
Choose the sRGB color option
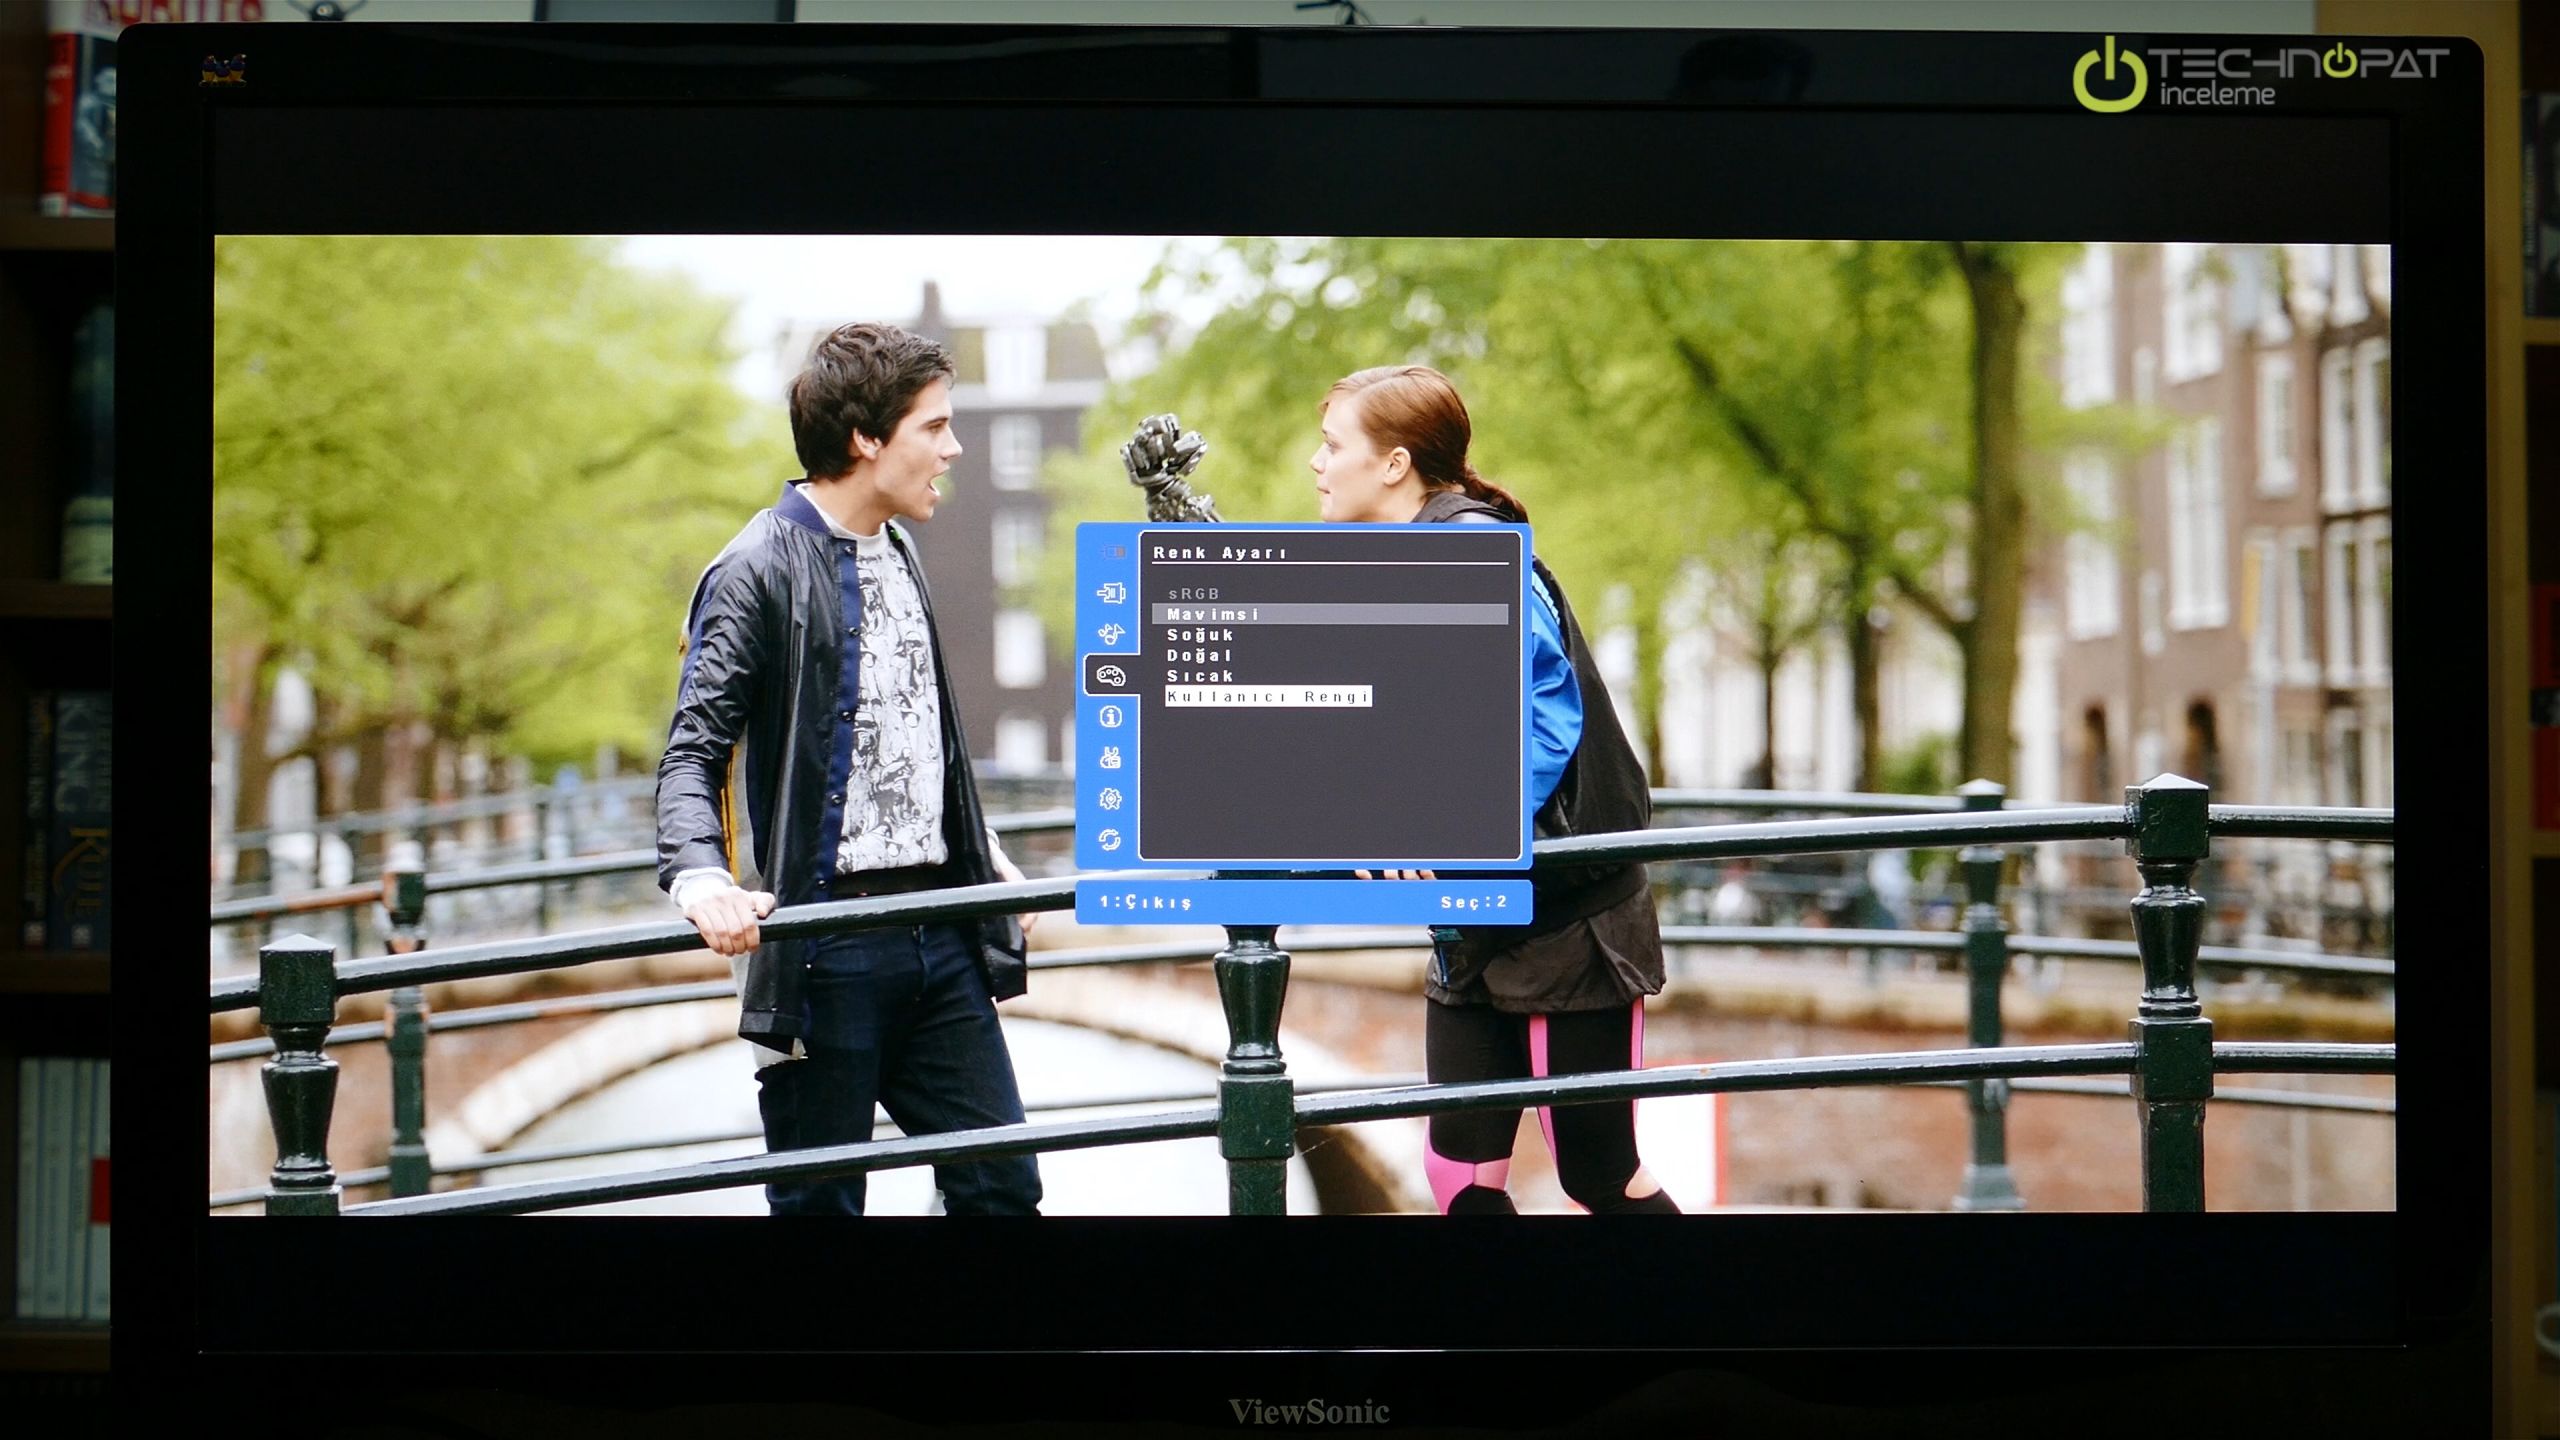pos(1194,594)
